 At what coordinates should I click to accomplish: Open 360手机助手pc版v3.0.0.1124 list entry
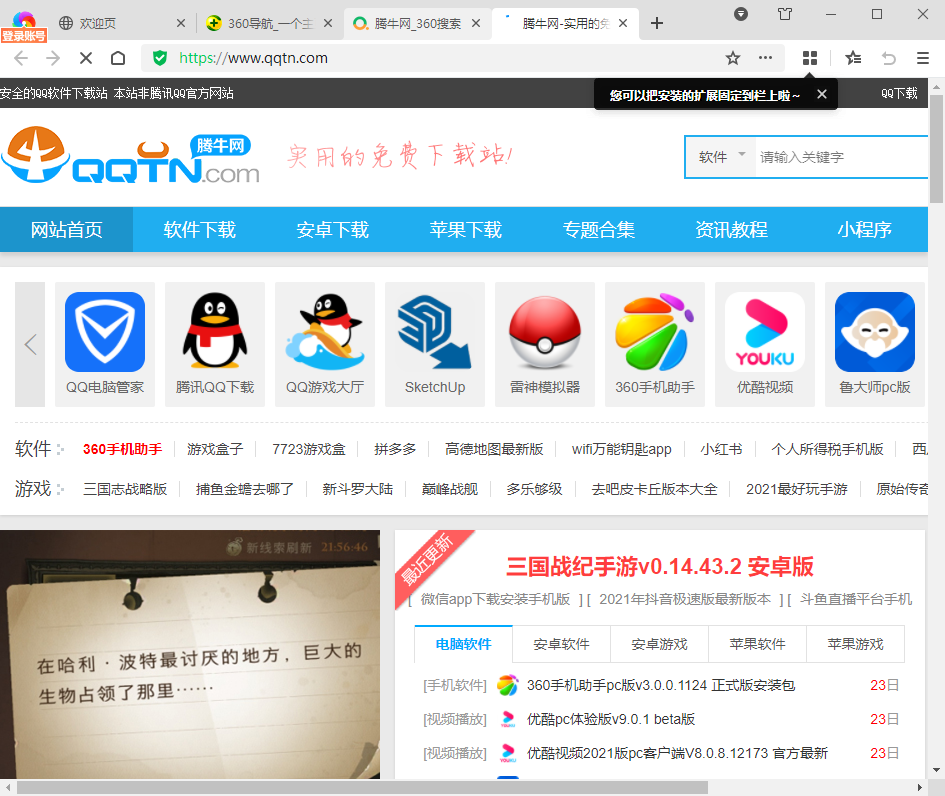click(x=661, y=685)
